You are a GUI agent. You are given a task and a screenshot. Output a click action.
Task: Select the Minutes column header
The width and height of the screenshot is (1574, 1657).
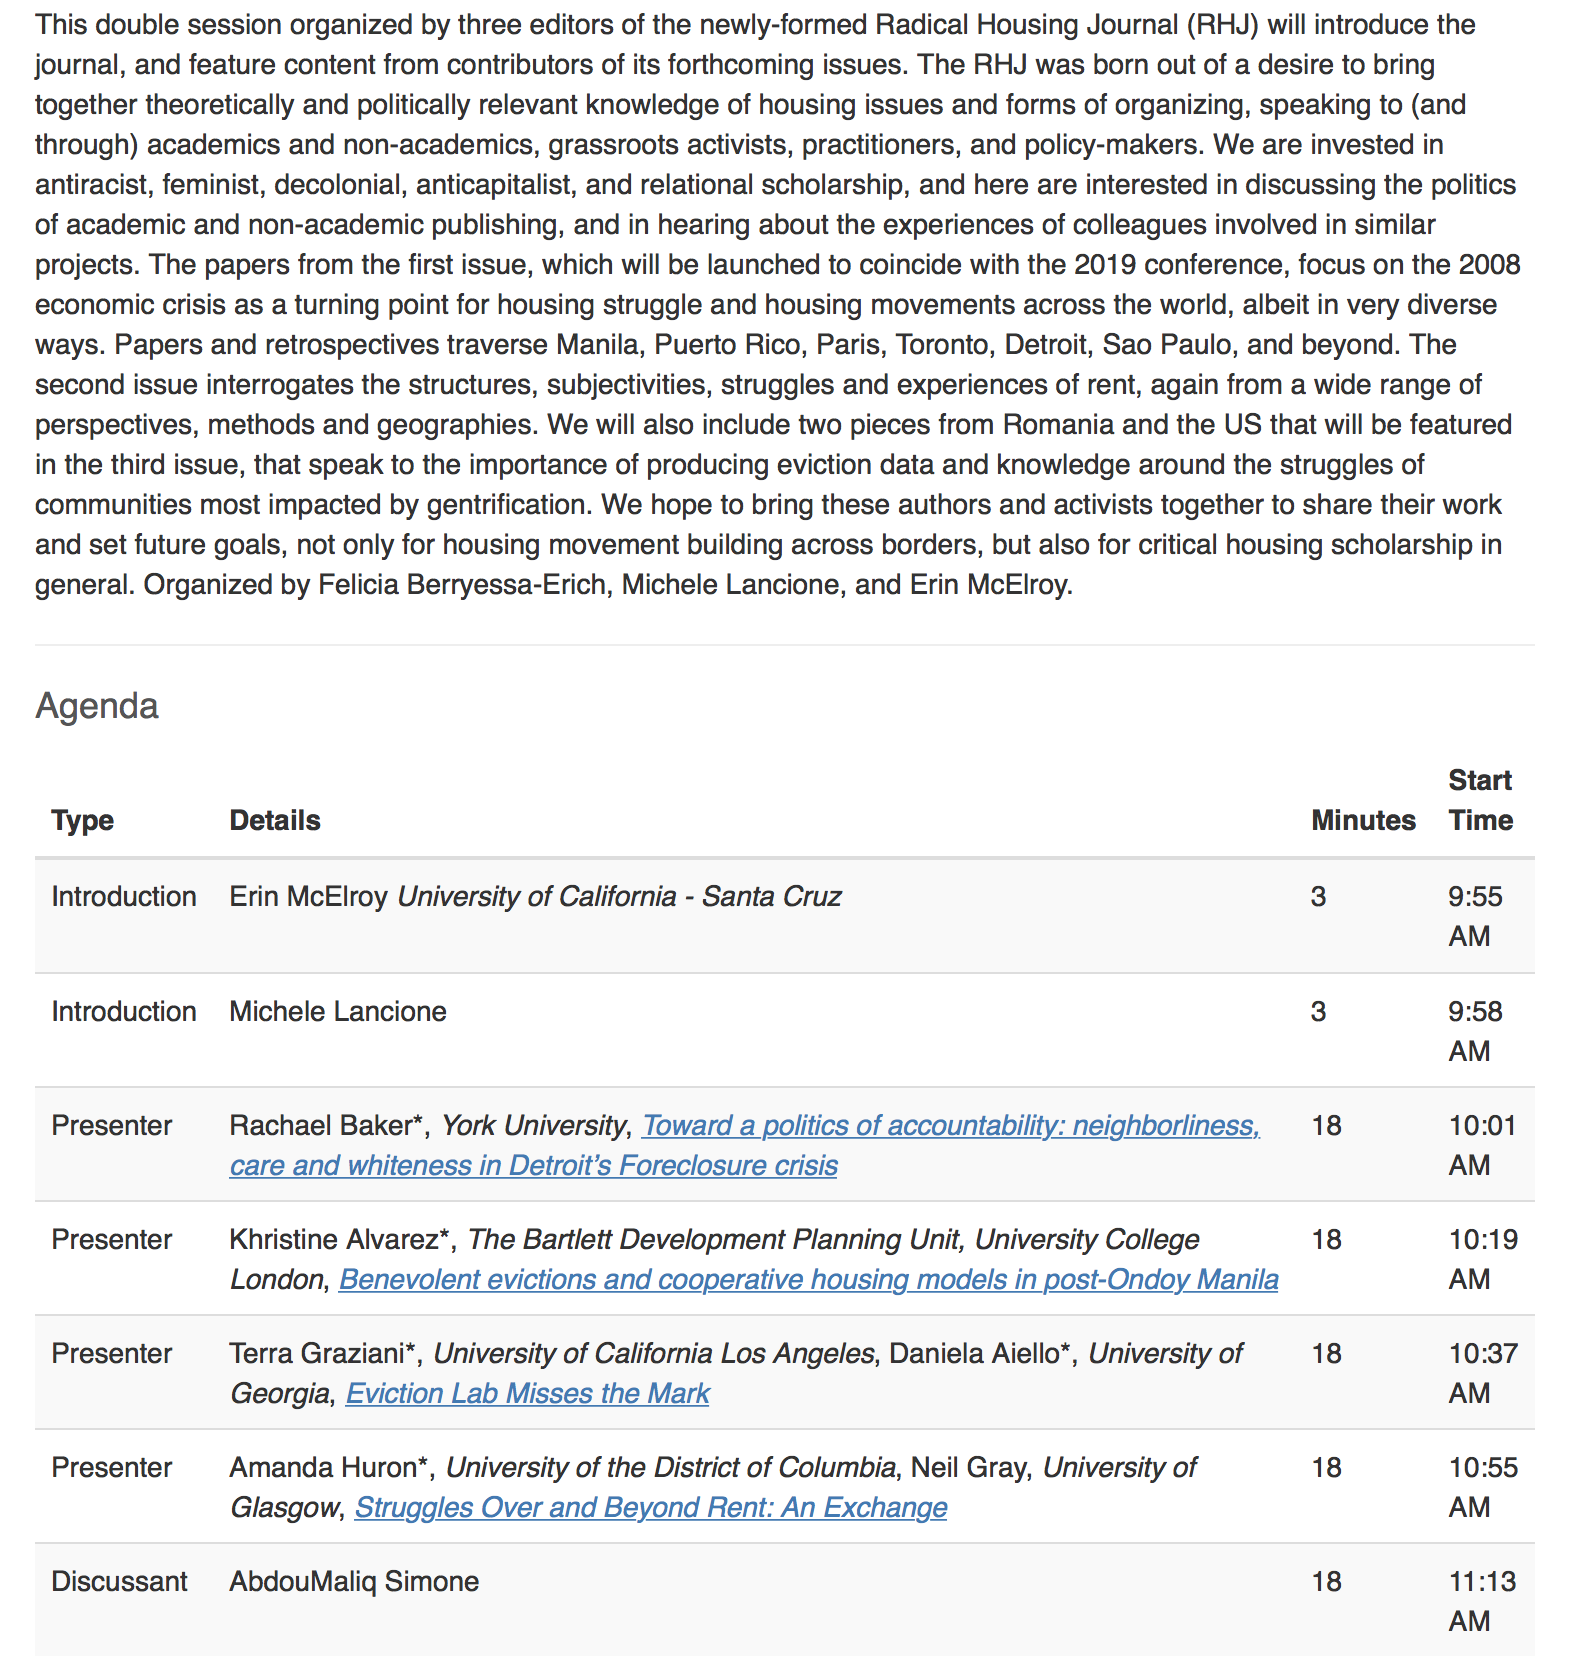(x=1363, y=821)
